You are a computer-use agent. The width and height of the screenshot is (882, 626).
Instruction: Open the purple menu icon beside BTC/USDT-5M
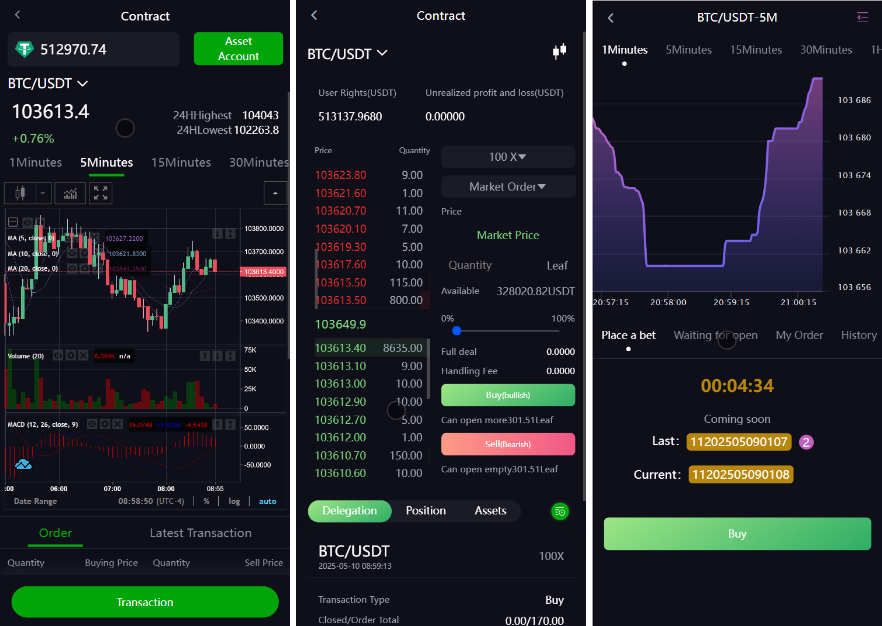[x=863, y=17]
